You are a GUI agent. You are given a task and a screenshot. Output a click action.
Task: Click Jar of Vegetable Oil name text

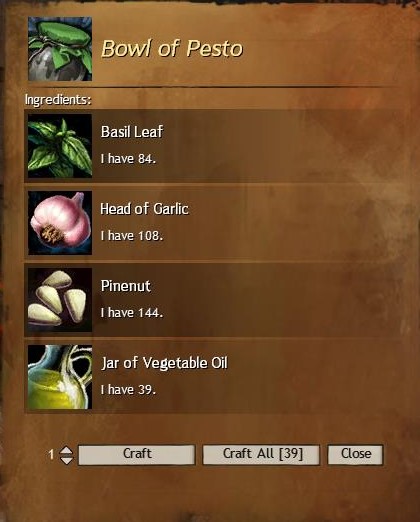[x=164, y=363]
